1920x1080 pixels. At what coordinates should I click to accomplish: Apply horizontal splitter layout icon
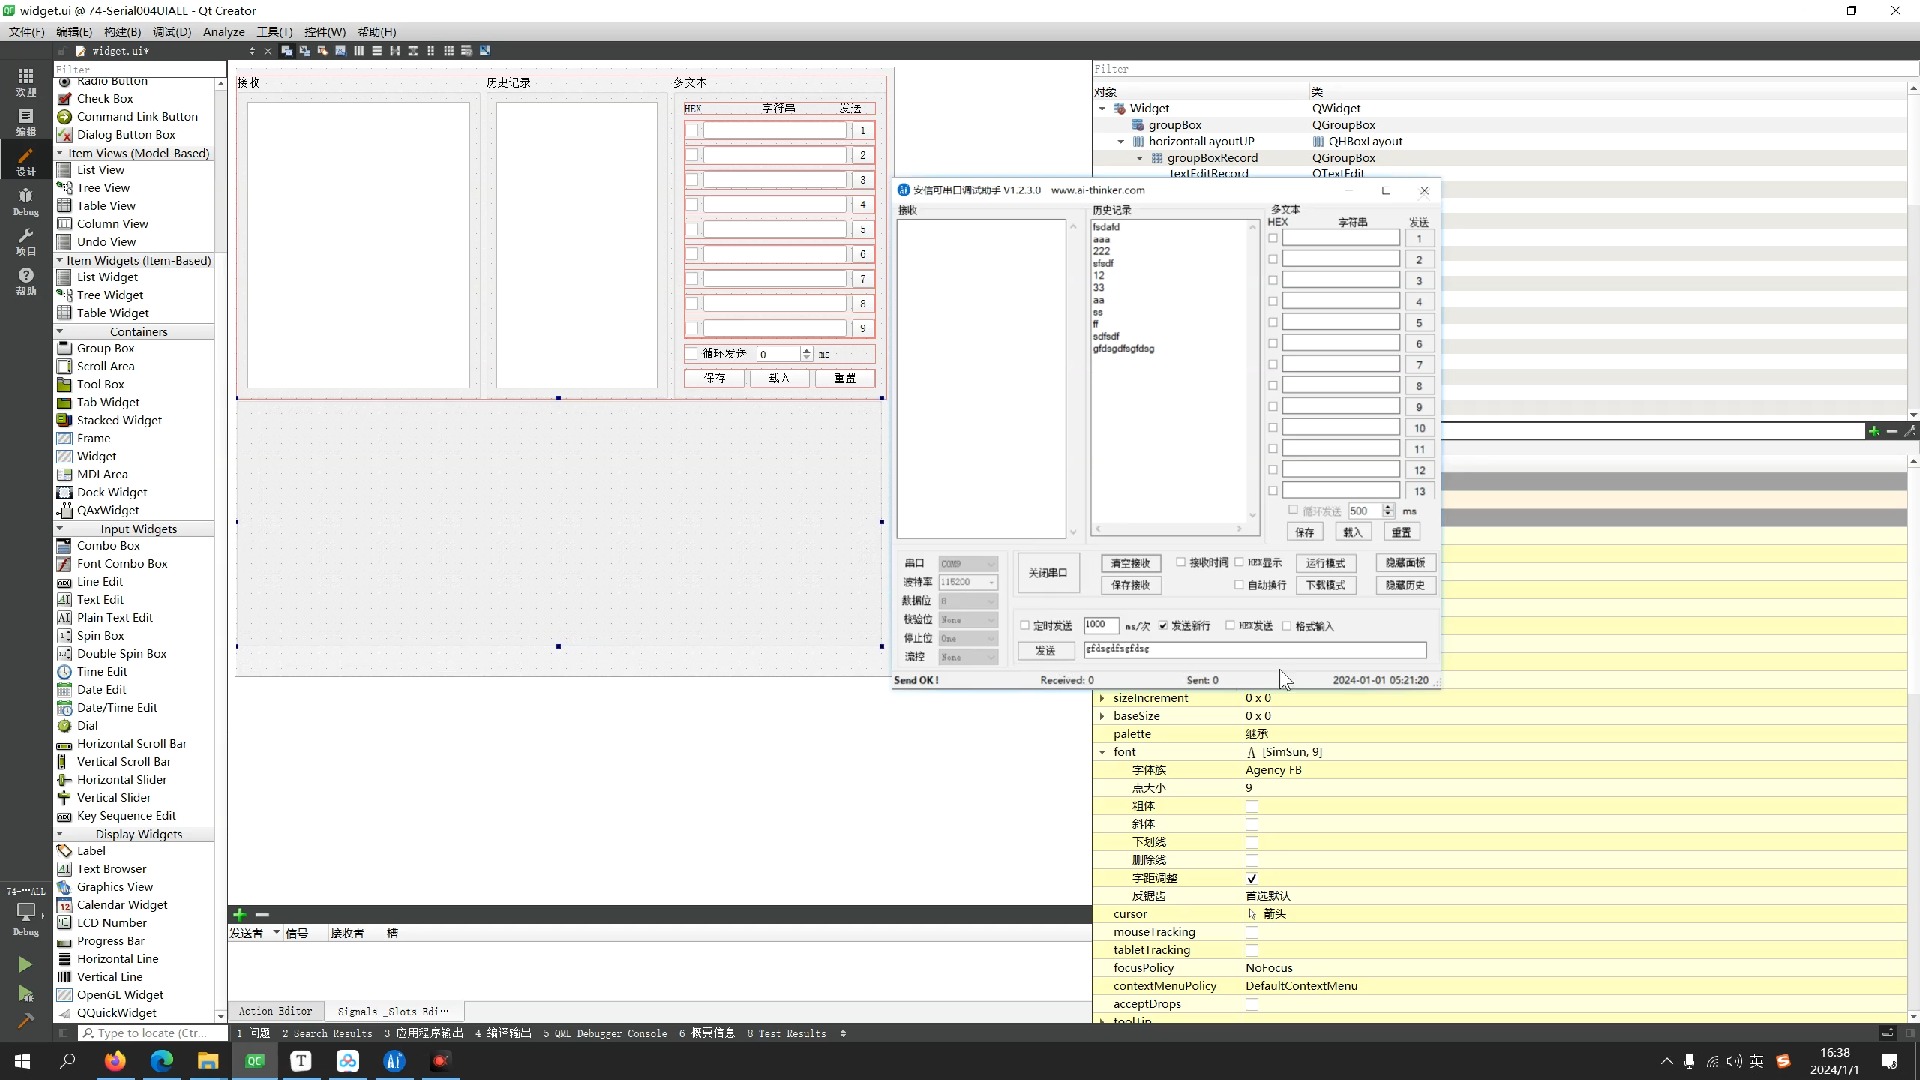395,50
